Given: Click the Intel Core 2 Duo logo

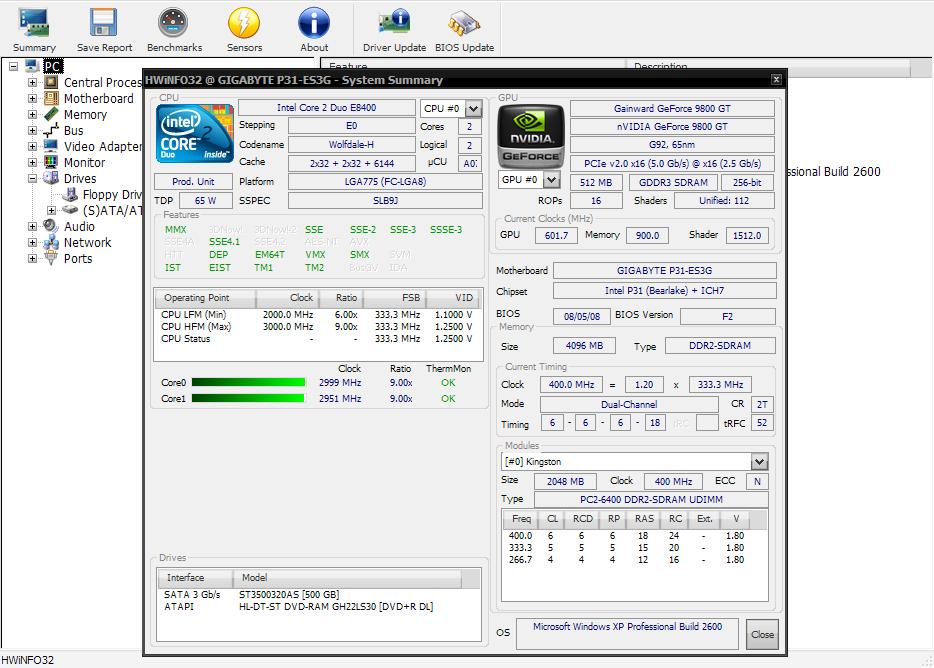Looking at the screenshot, I should coord(195,133).
